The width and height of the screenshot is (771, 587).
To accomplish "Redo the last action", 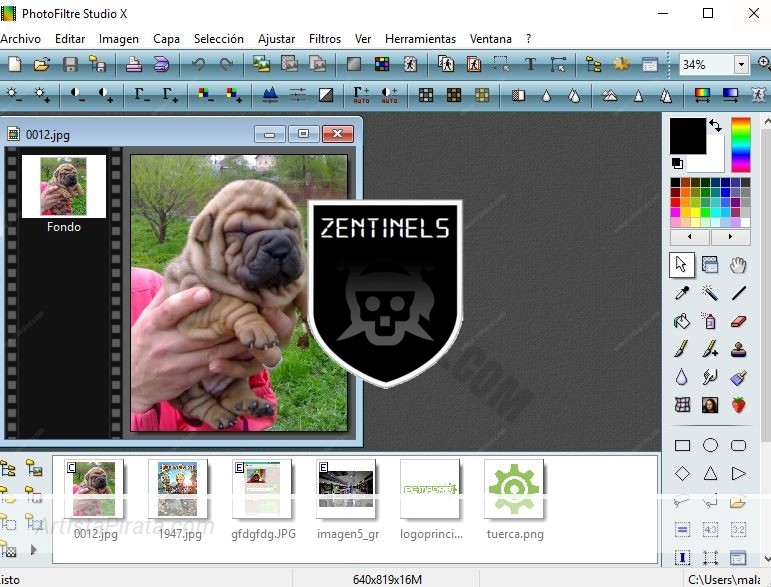I will [x=226, y=64].
